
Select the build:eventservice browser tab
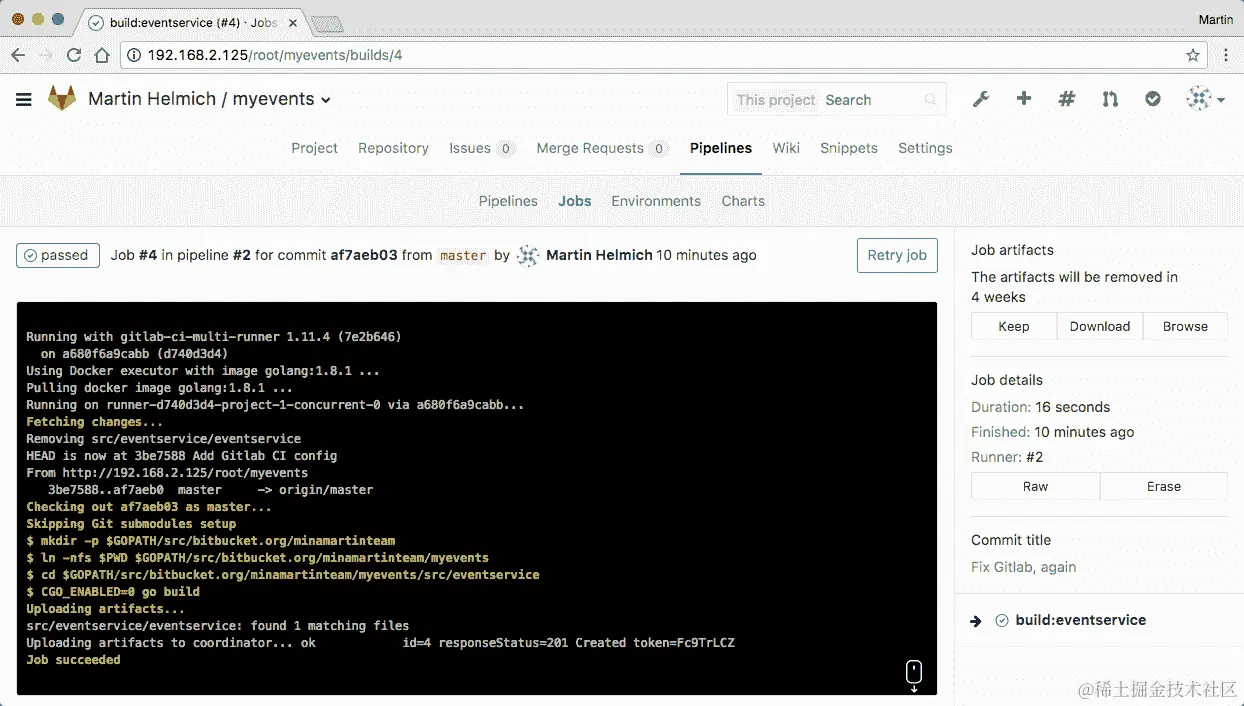(191, 22)
